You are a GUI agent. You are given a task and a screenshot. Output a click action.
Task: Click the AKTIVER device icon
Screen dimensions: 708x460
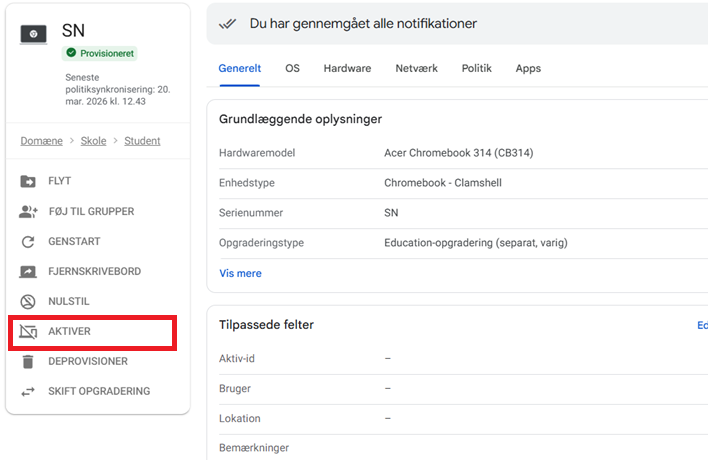(x=28, y=331)
